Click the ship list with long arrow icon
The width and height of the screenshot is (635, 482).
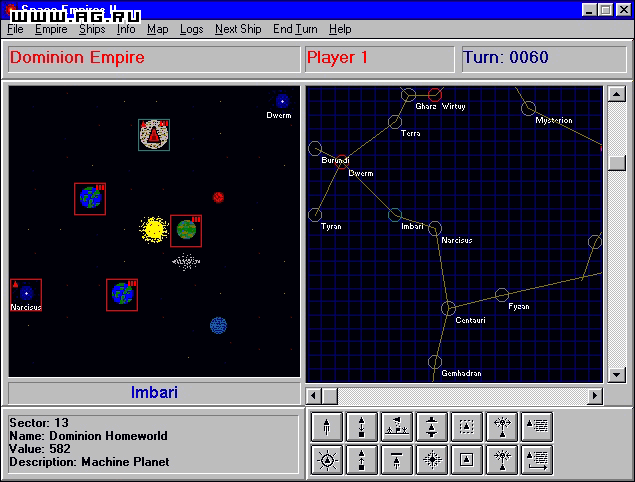pyautogui.click(x=537, y=460)
